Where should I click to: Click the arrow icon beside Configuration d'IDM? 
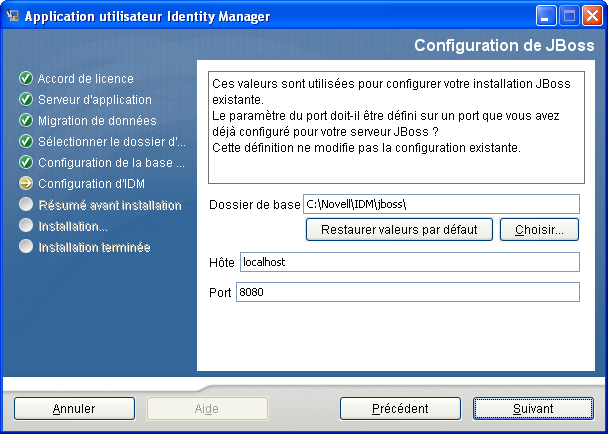click(25, 184)
